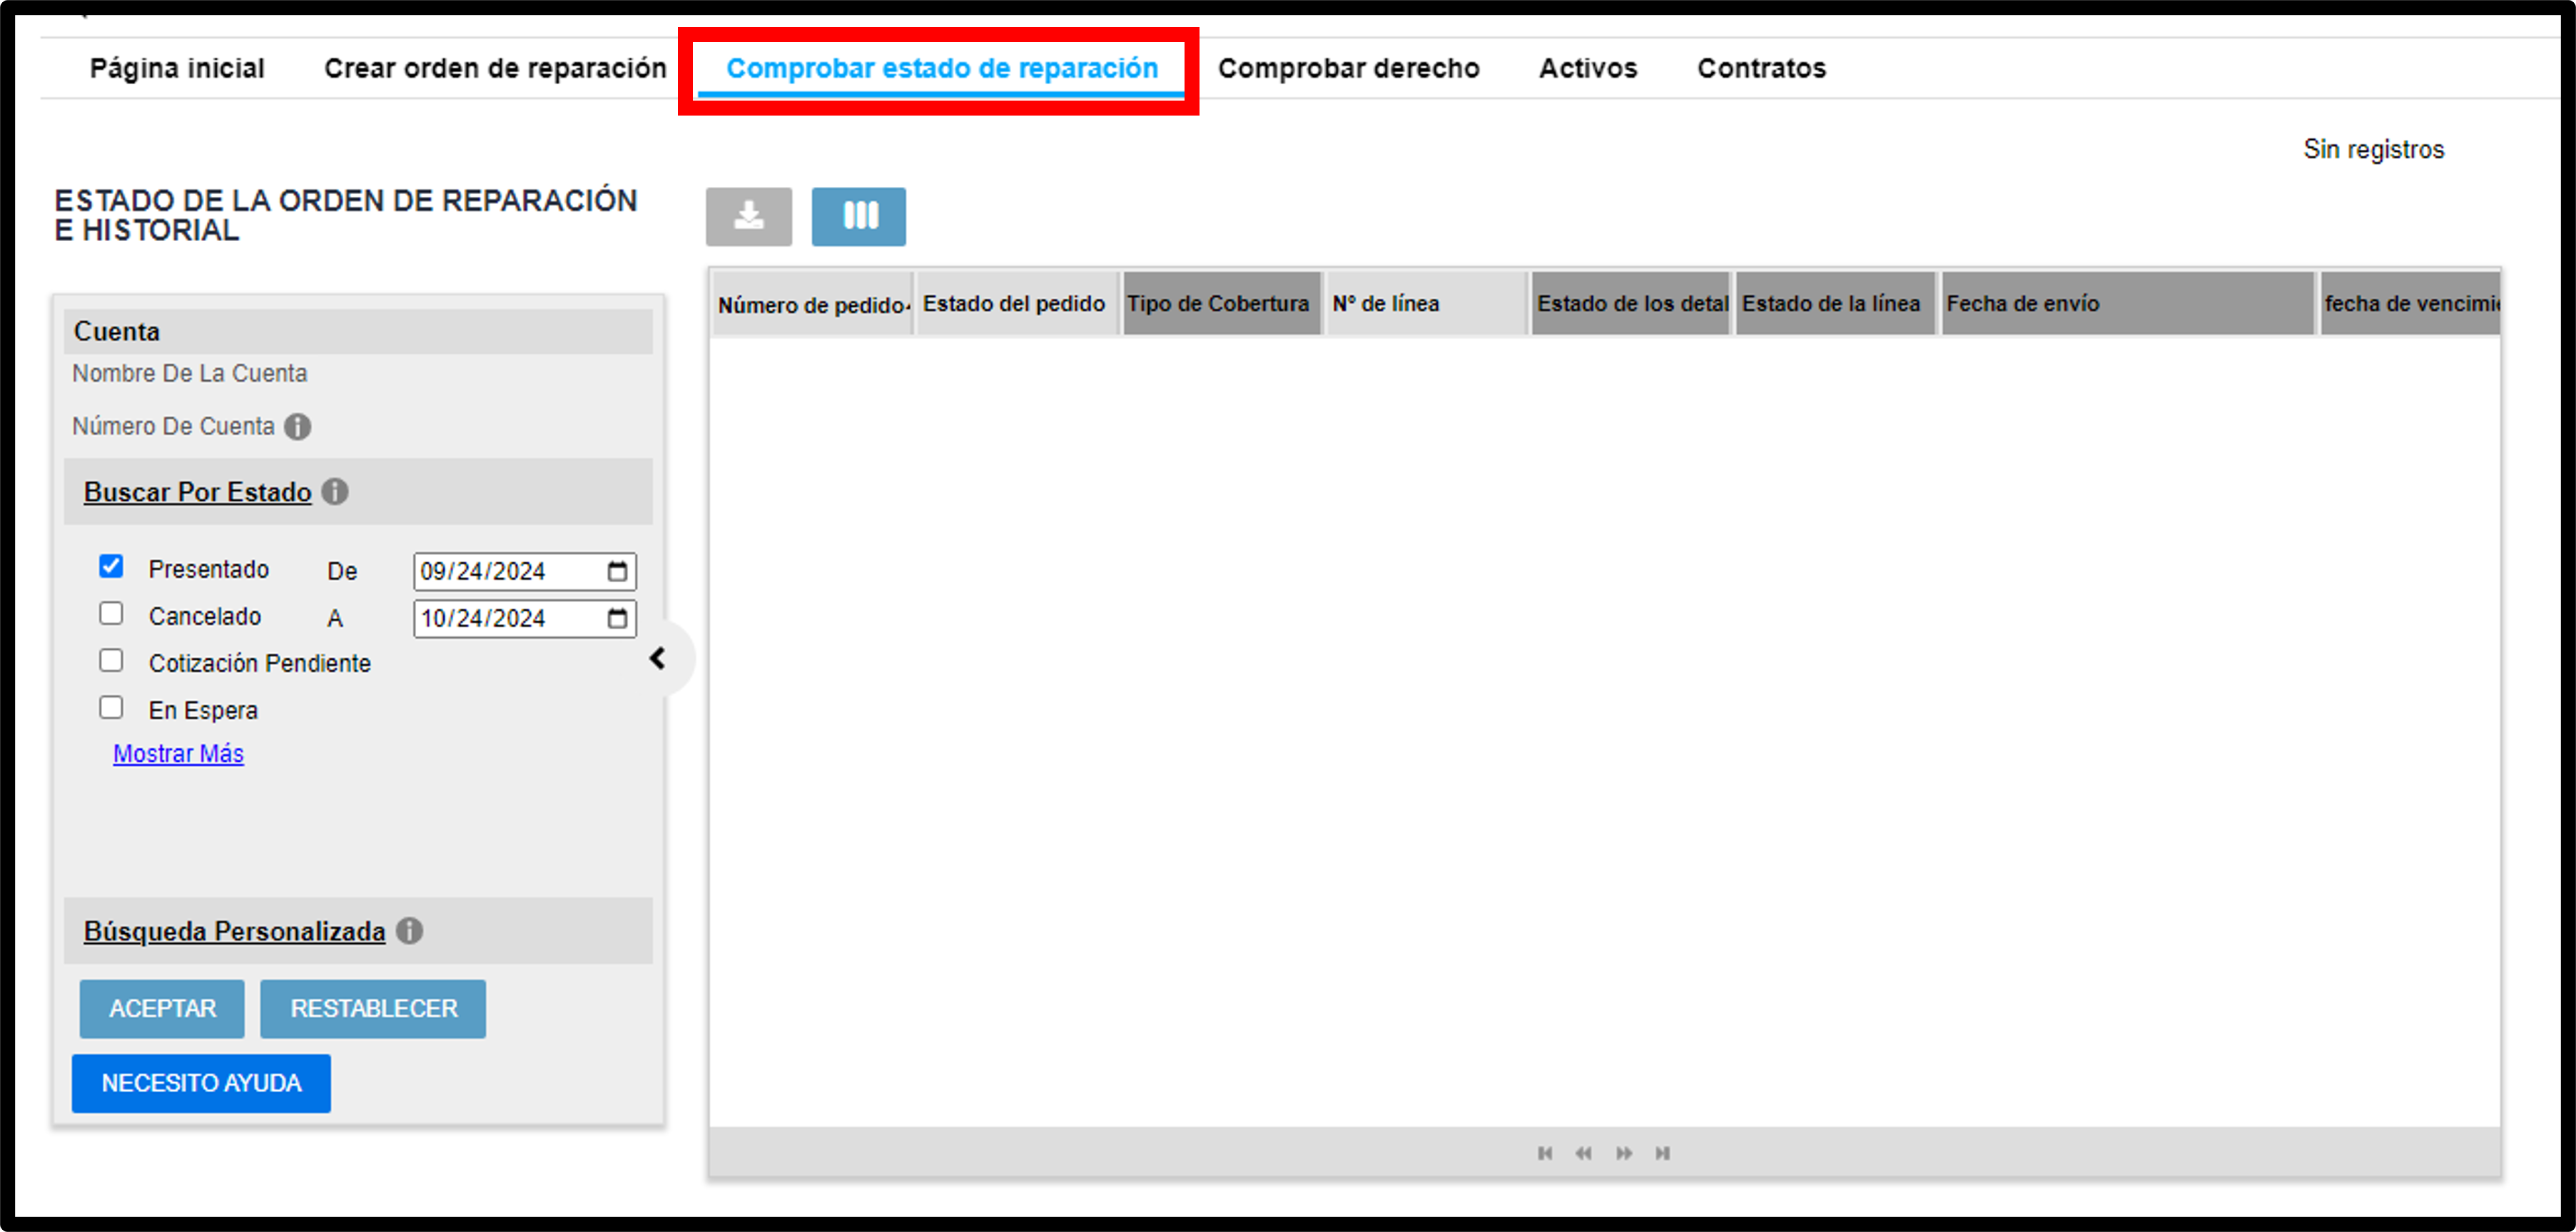Click the Cuenta section header
2576x1232 pixels.
pyautogui.click(x=358, y=331)
